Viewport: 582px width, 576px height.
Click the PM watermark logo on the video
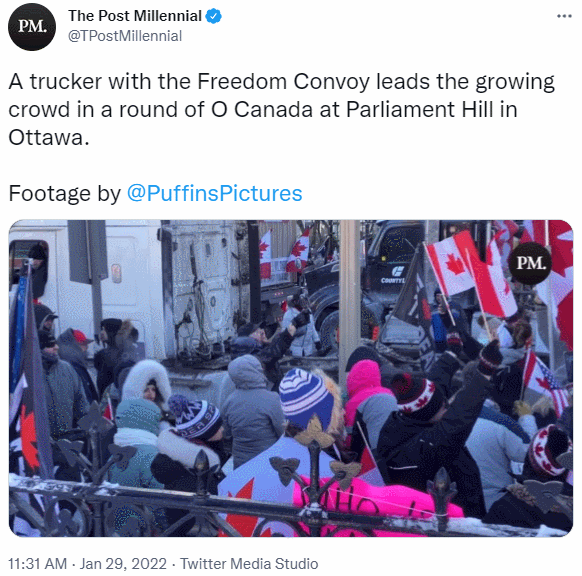[530, 263]
